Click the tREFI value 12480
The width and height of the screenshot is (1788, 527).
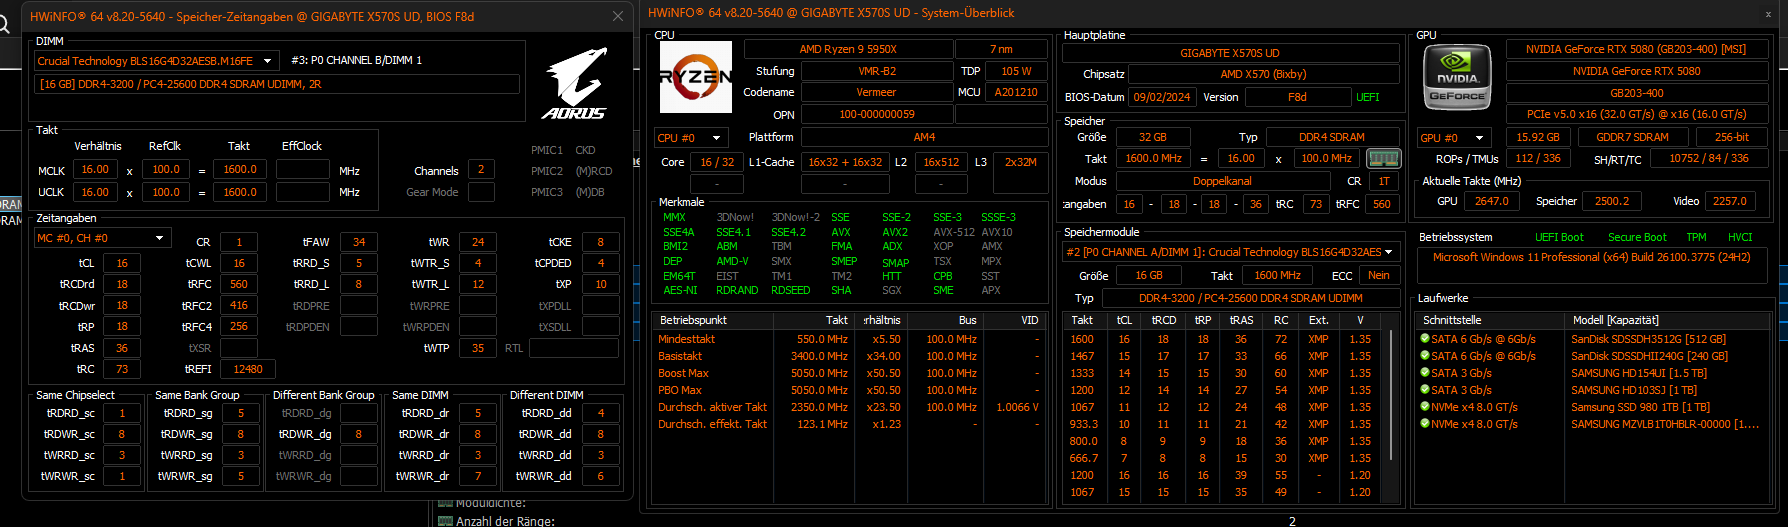pos(248,369)
